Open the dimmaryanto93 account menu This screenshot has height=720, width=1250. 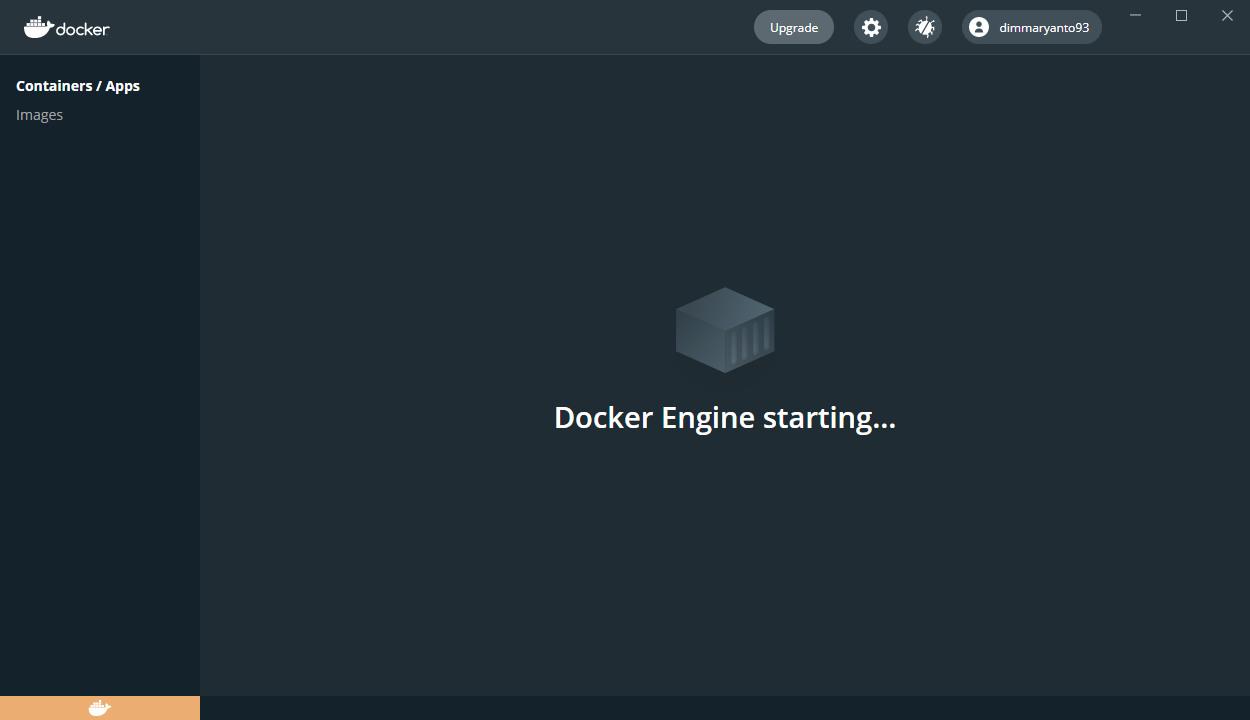1031,27
